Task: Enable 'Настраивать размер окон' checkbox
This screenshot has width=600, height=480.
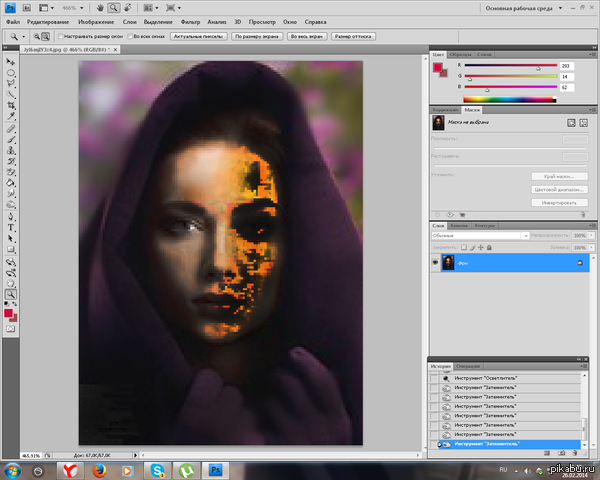Action: 62,35
